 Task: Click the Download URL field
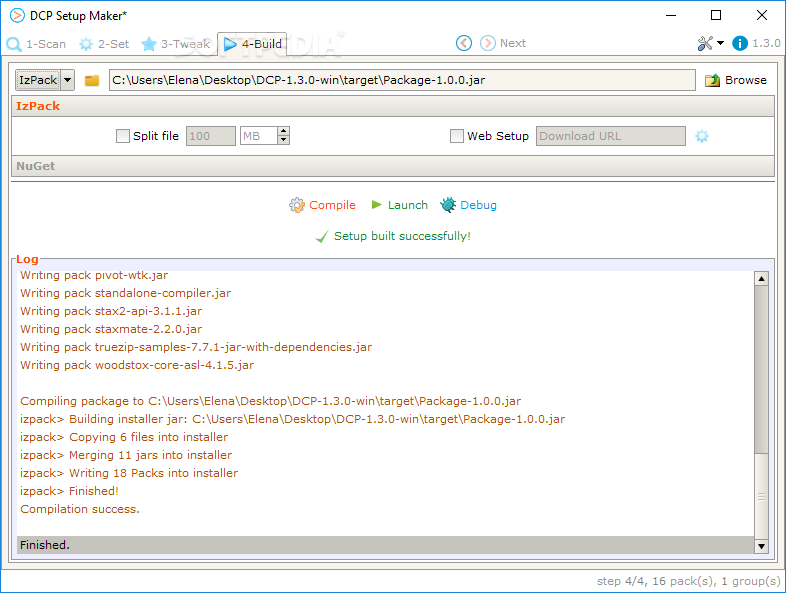[611, 136]
